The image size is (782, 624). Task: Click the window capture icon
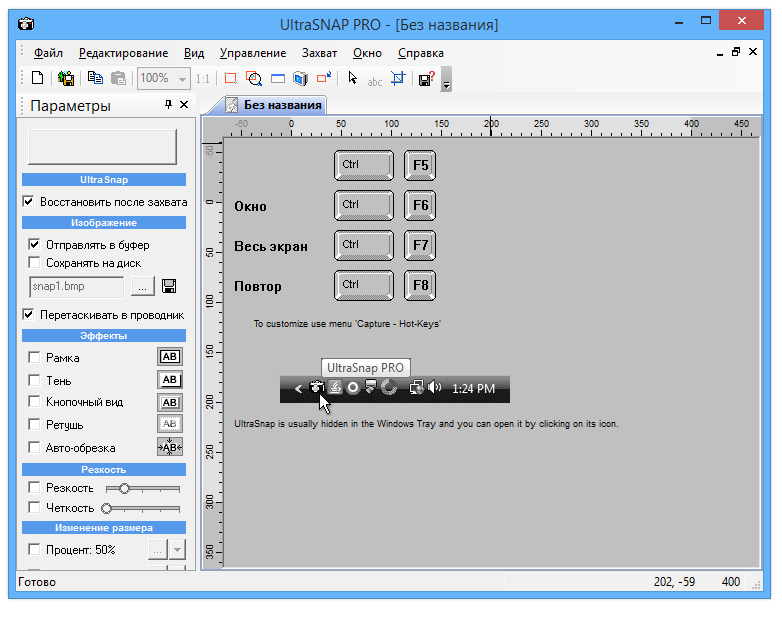[x=278, y=78]
